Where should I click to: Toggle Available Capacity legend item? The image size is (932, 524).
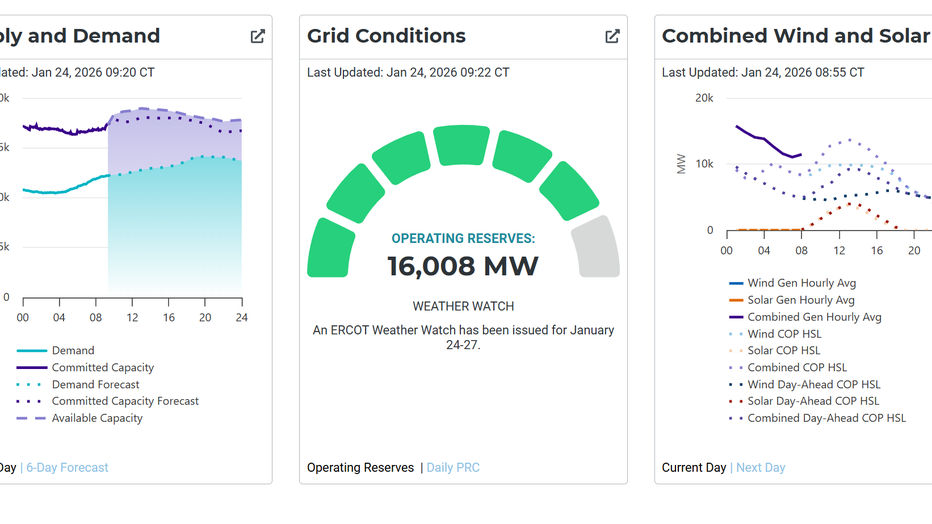pos(97,418)
